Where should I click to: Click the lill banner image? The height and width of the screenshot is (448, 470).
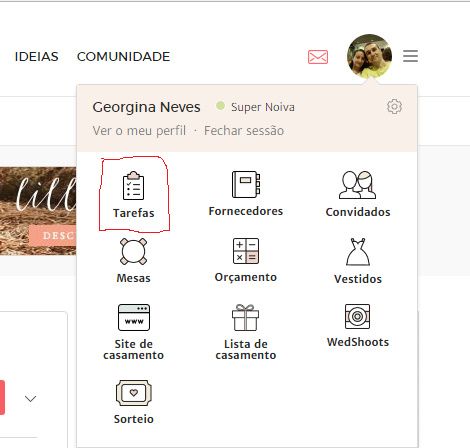38,211
